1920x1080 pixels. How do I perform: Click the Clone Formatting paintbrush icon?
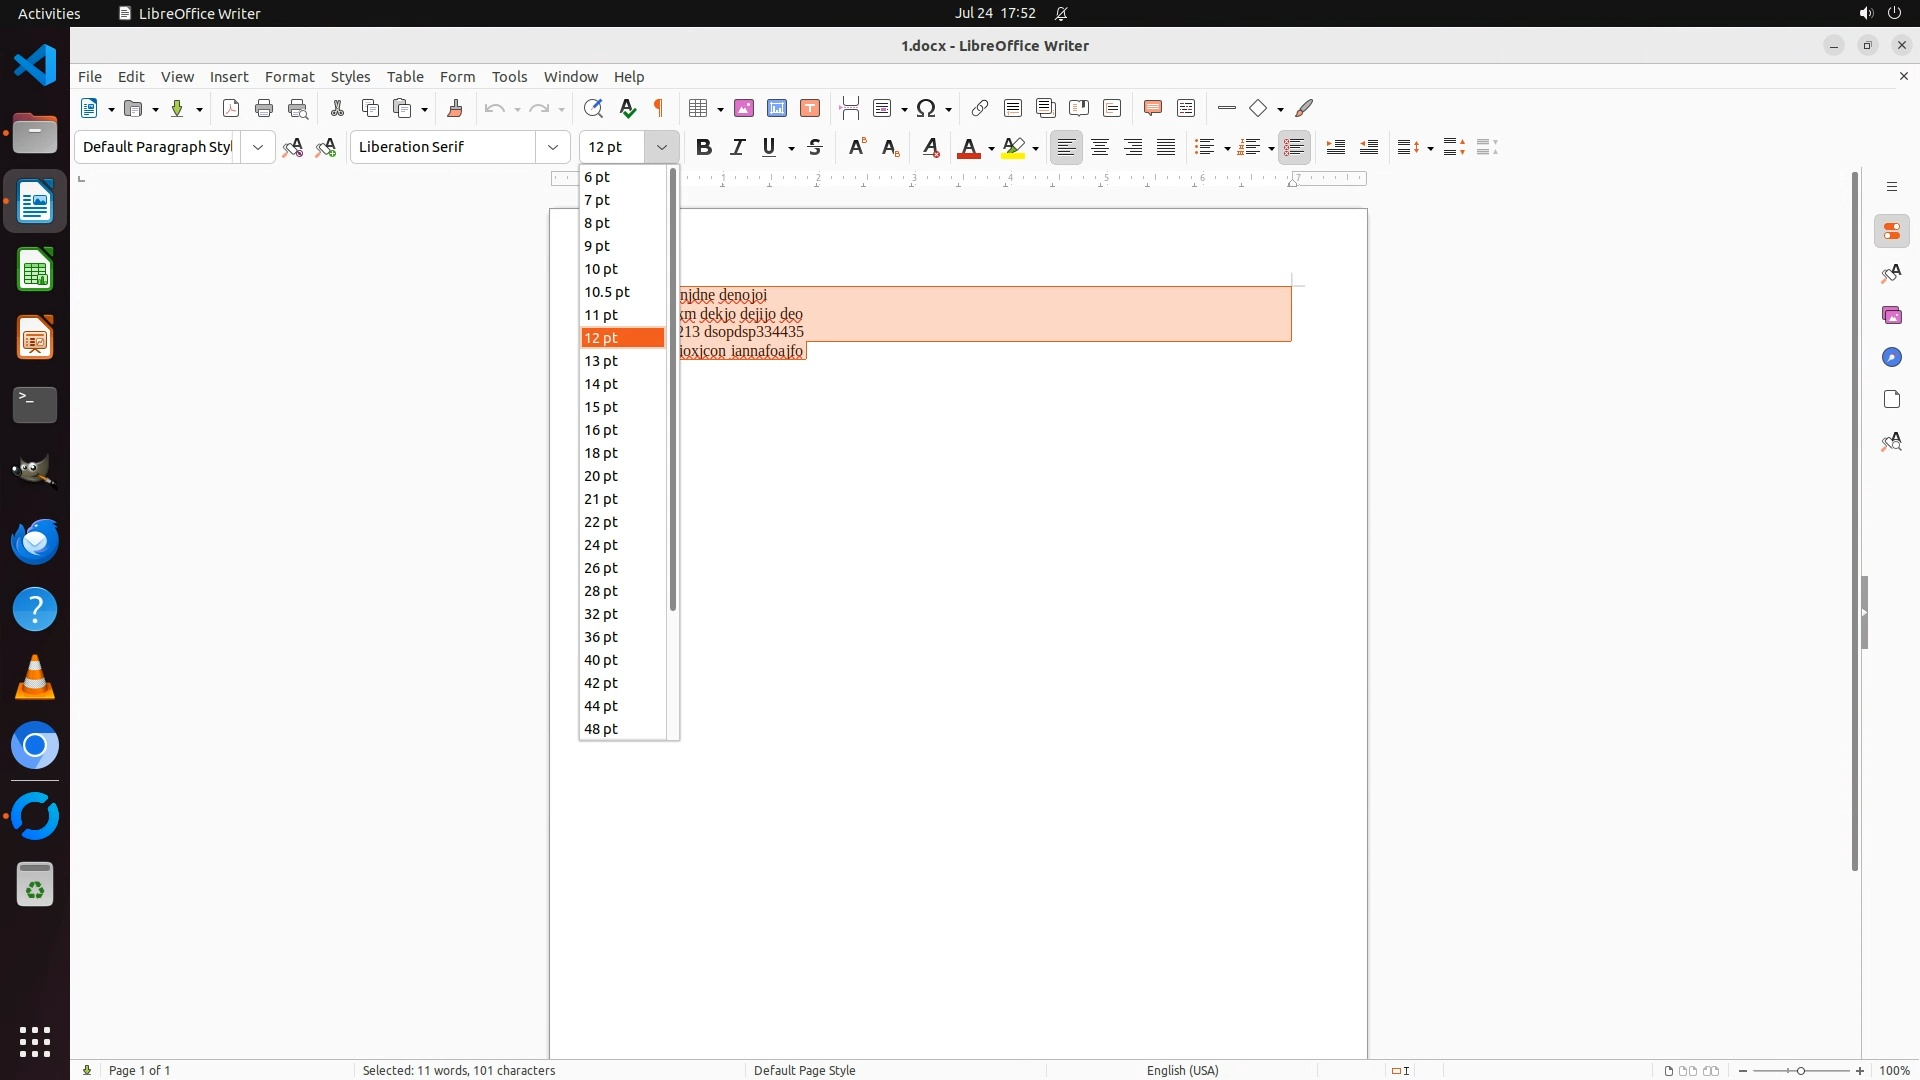[x=455, y=108]
